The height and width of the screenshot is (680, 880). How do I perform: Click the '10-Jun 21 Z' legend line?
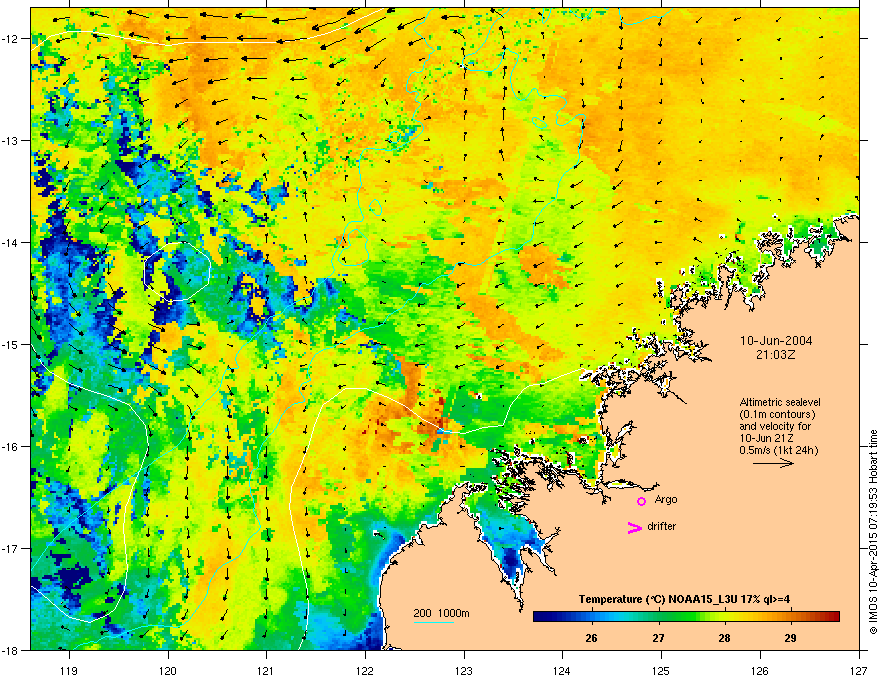coord(766,438)
